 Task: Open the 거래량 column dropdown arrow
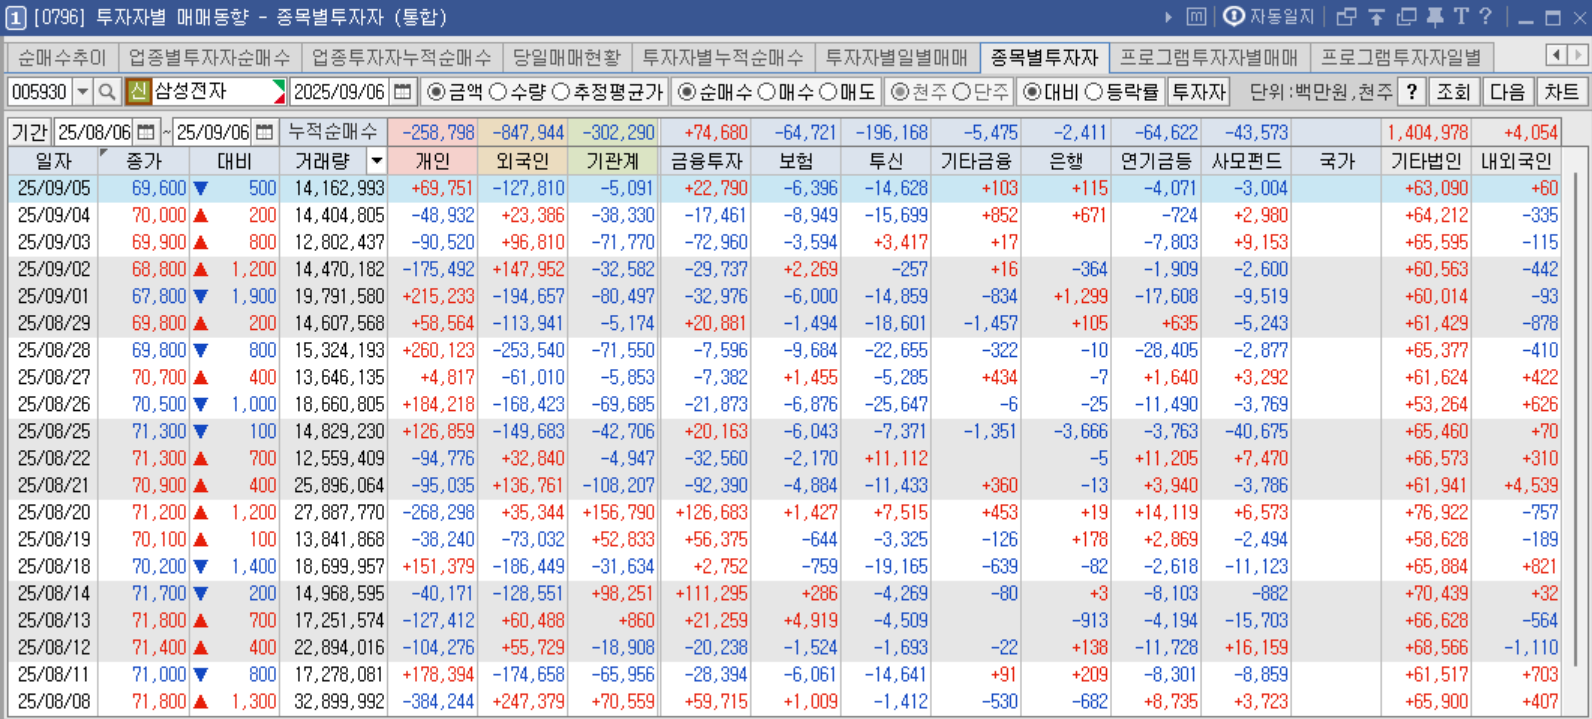377,161
